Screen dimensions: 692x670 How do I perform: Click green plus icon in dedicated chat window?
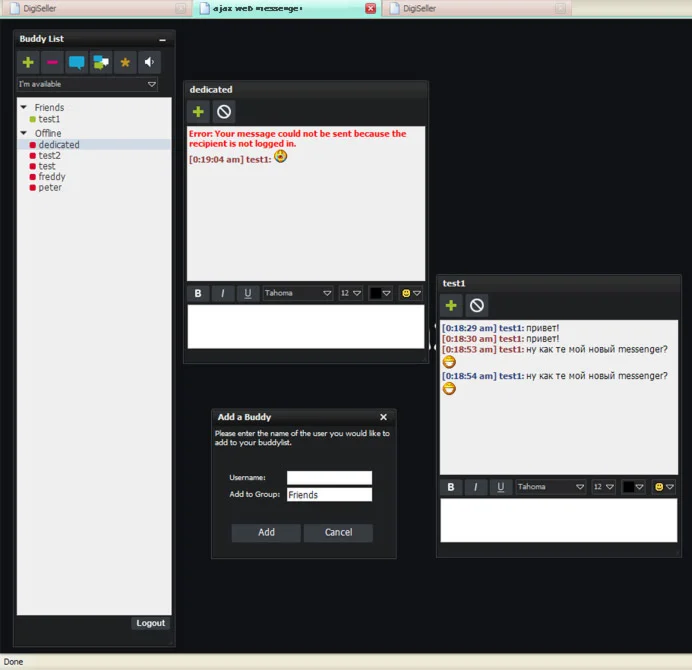(198, 112)
